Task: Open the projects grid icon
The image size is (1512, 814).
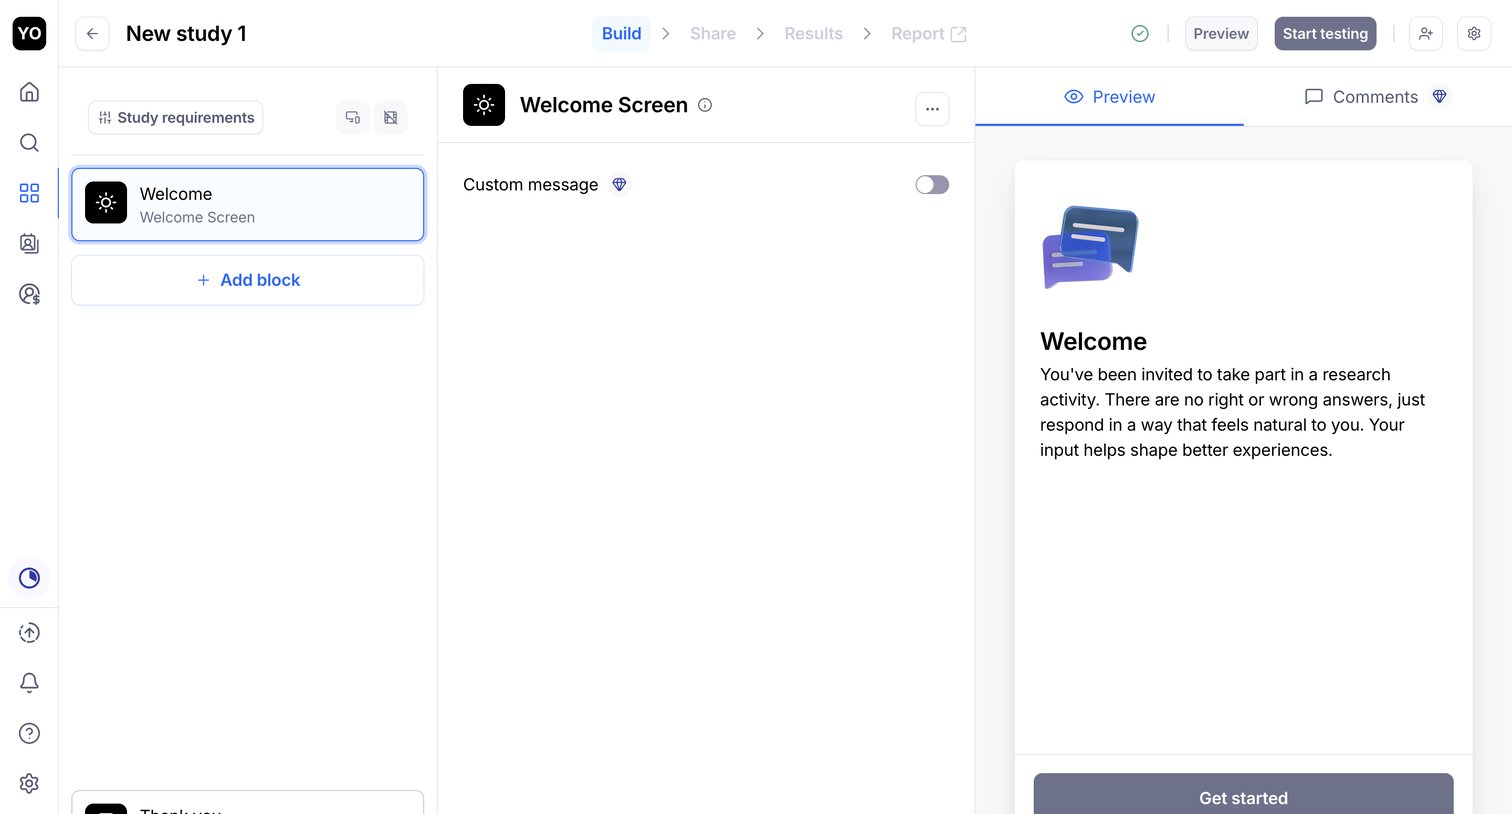Action: pyautogui.click(x=29, y=193)
